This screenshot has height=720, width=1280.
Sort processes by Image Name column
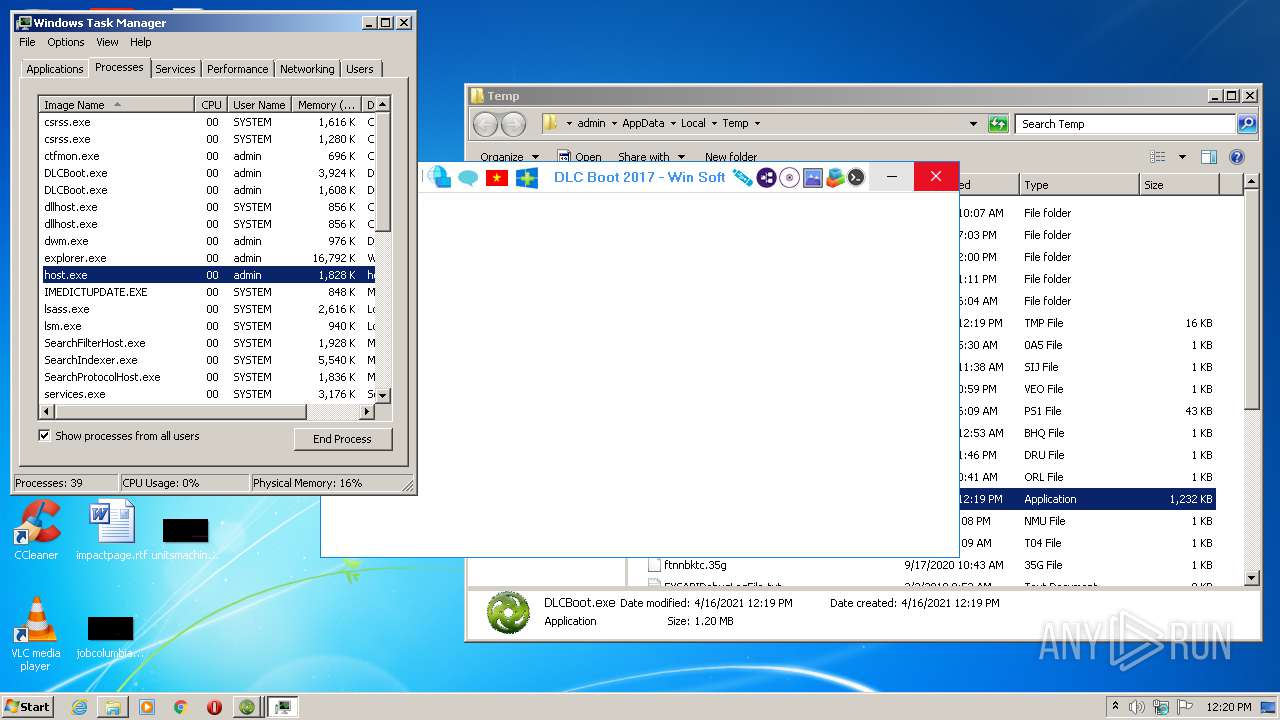[x=116, y=104]
